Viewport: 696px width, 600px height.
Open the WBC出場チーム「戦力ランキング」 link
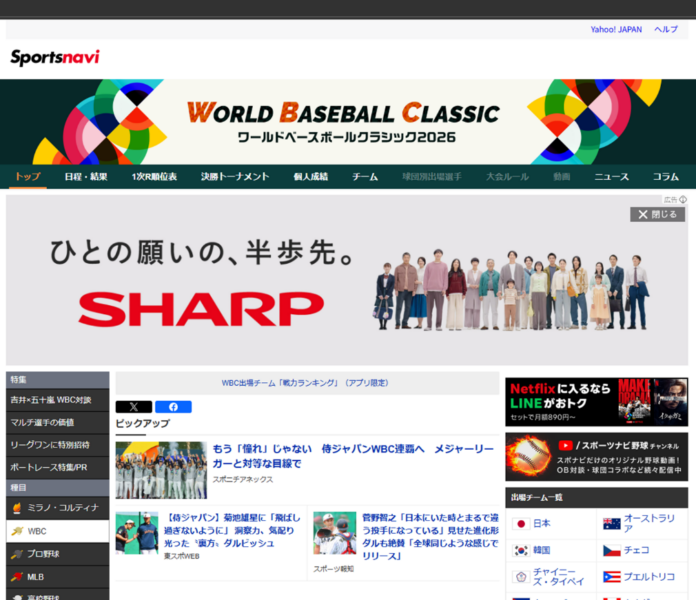[x=307, y=383]
